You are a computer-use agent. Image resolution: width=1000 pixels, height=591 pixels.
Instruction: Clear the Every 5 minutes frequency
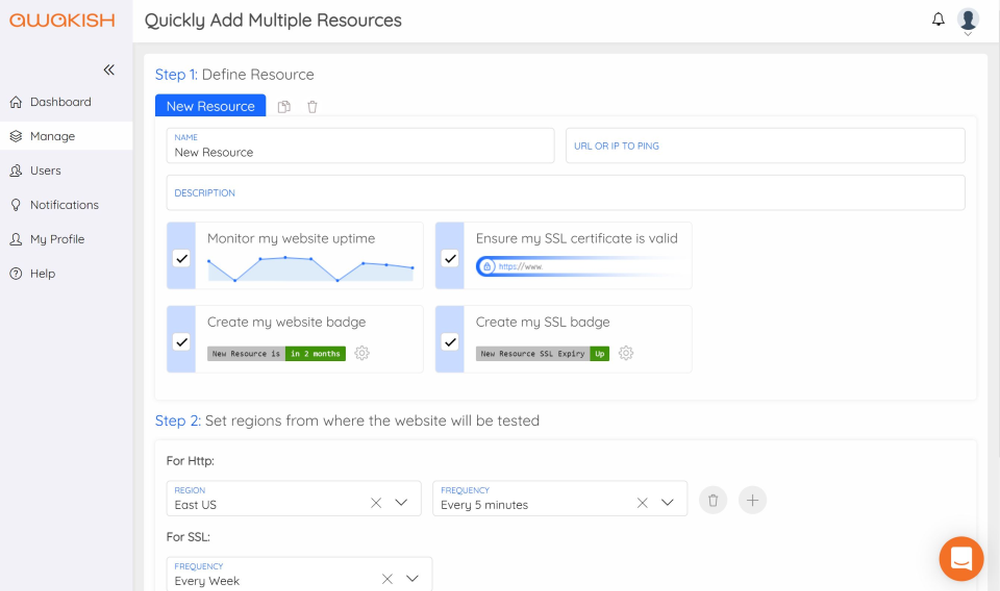coord(642,503)
